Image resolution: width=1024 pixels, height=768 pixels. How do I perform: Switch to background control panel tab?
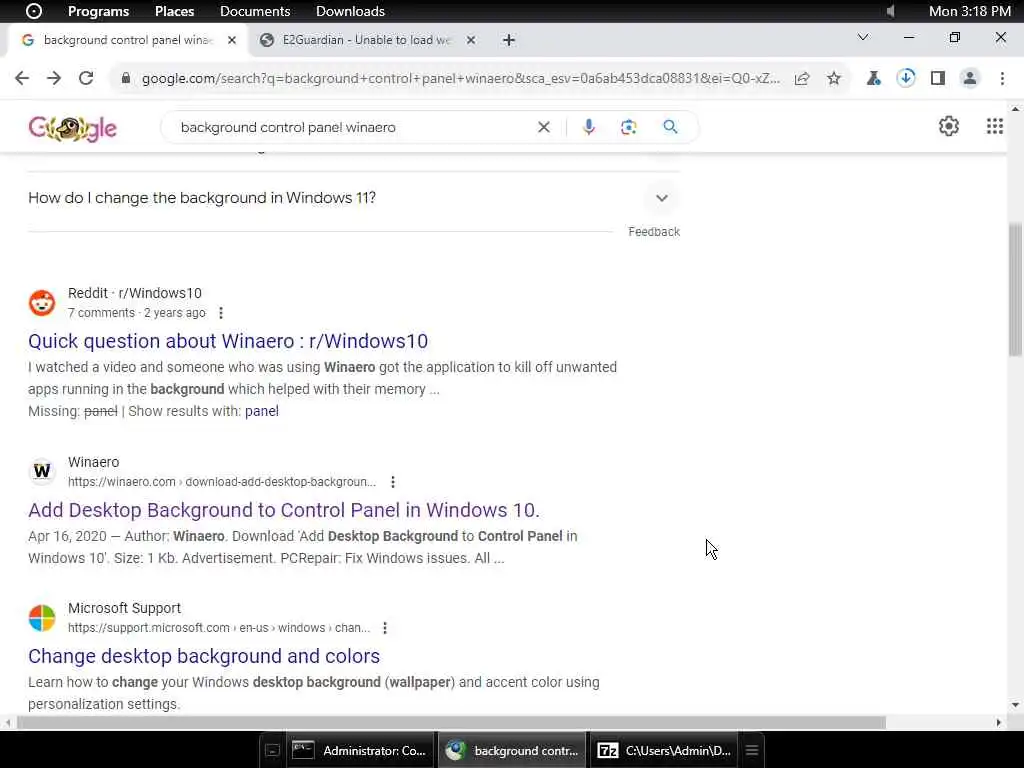click(128, 40)
